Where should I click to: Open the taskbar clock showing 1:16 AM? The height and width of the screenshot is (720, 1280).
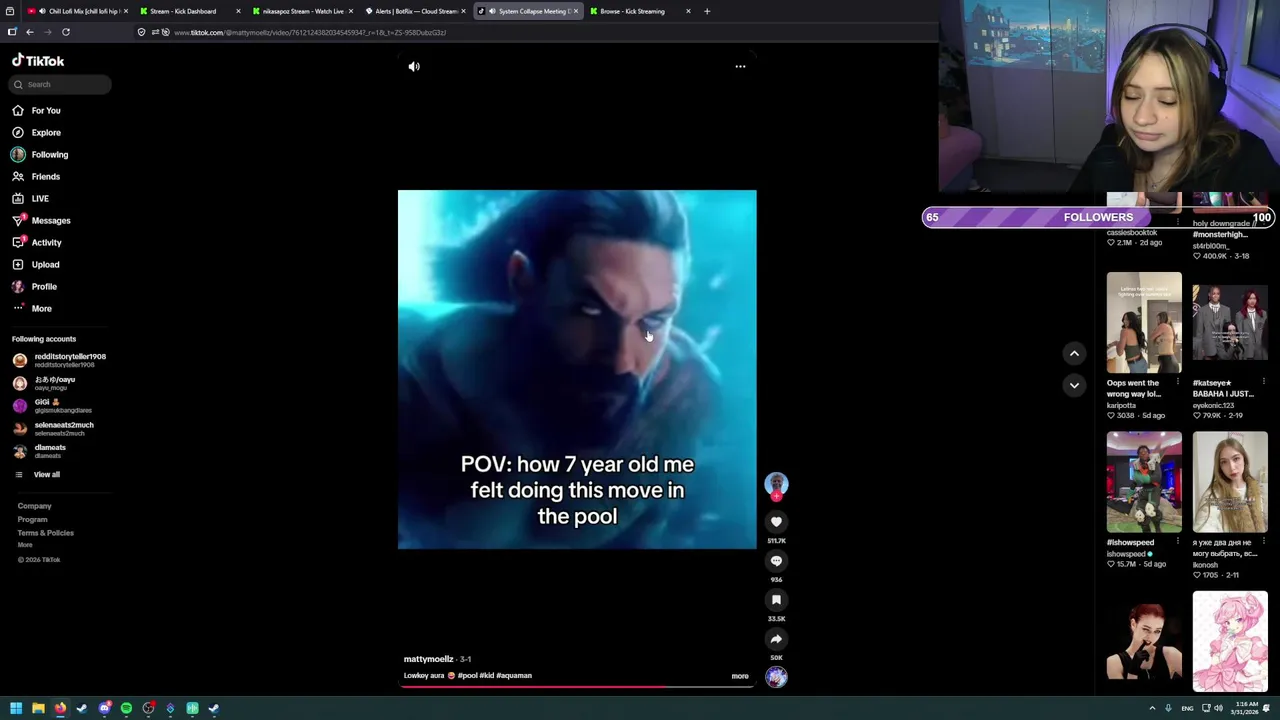tap(1244, 708)
